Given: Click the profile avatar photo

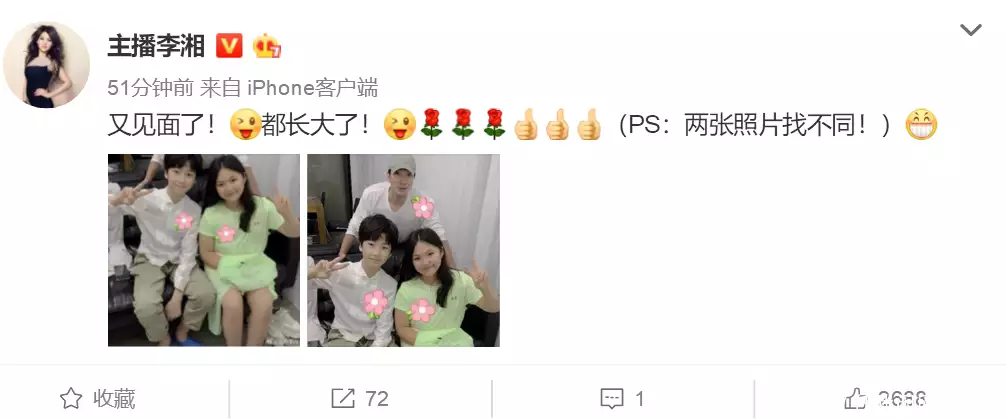Looking at the screenshot, I should point(46,64).
